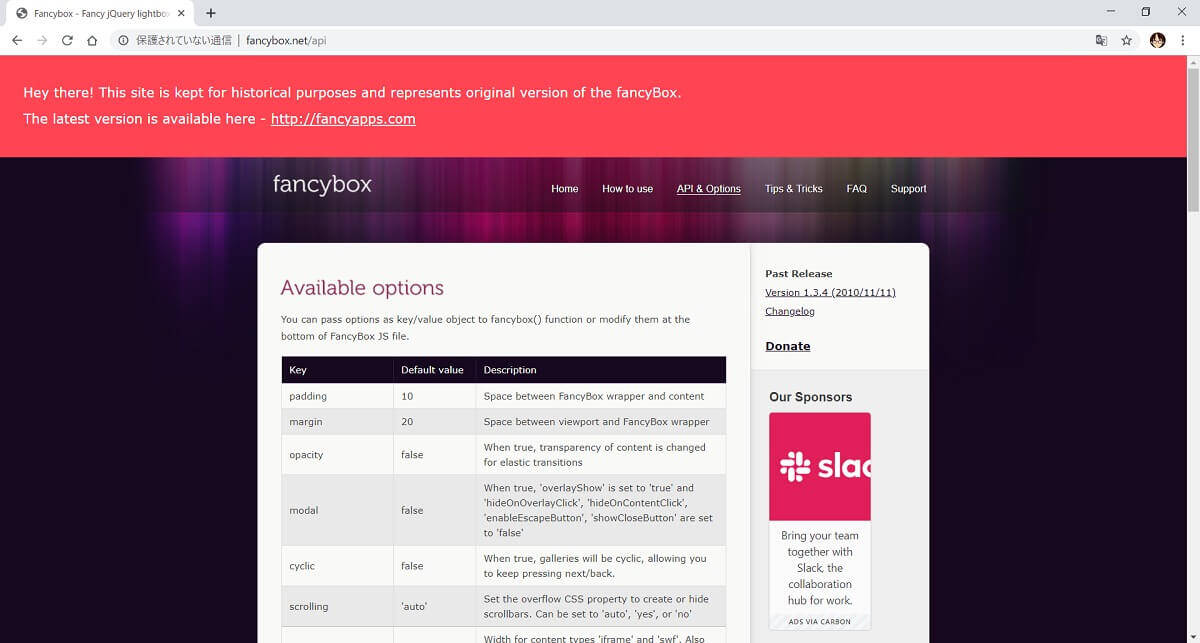1200x643 pixels.
Task: Click the fancybox site logo
Action: (321, 184)
